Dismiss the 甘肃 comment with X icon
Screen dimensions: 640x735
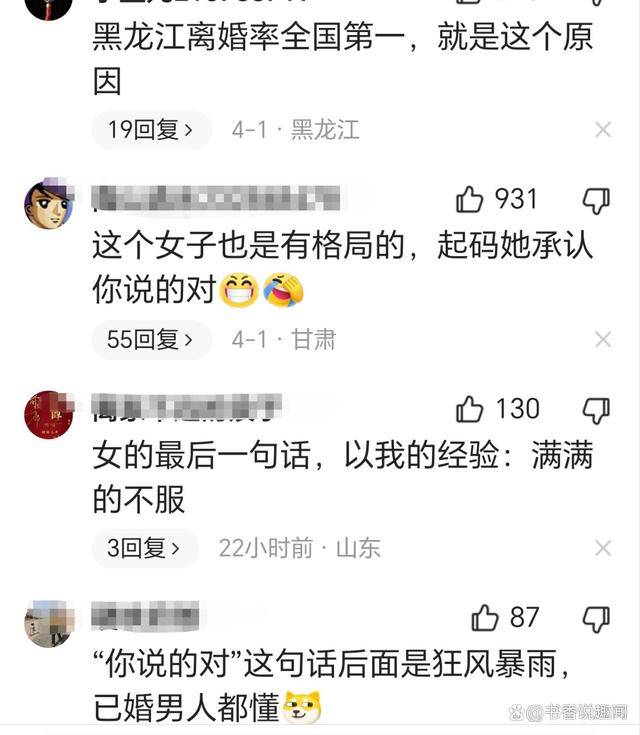point(603,339)
